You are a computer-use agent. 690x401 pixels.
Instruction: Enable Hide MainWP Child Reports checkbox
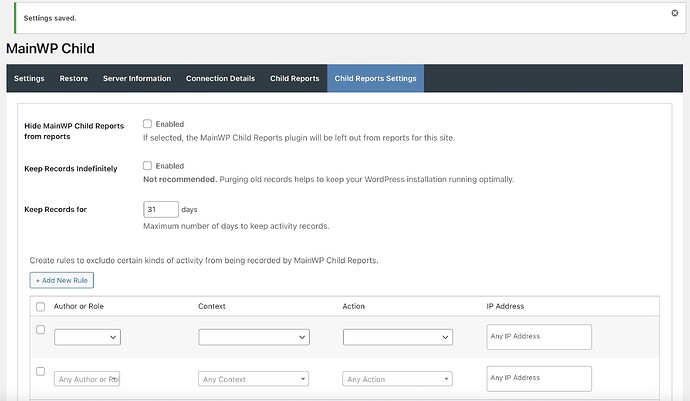tap(147, 124)
